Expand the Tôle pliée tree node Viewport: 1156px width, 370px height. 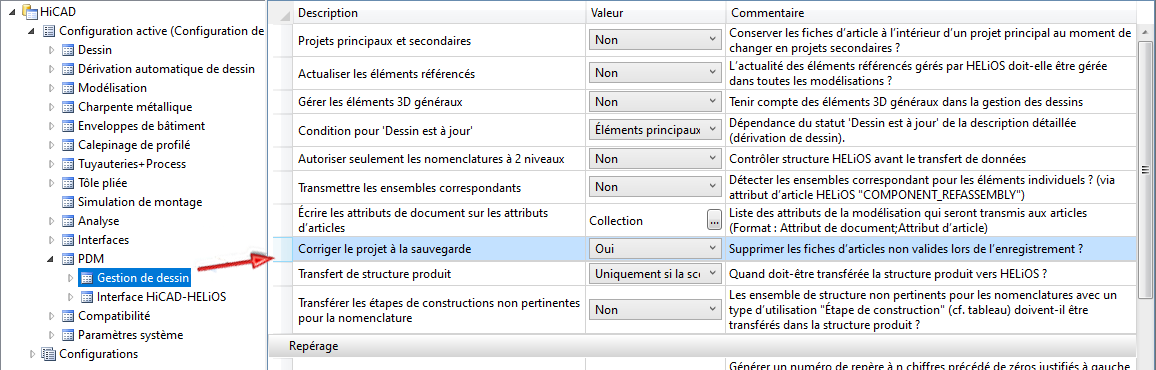51,183
